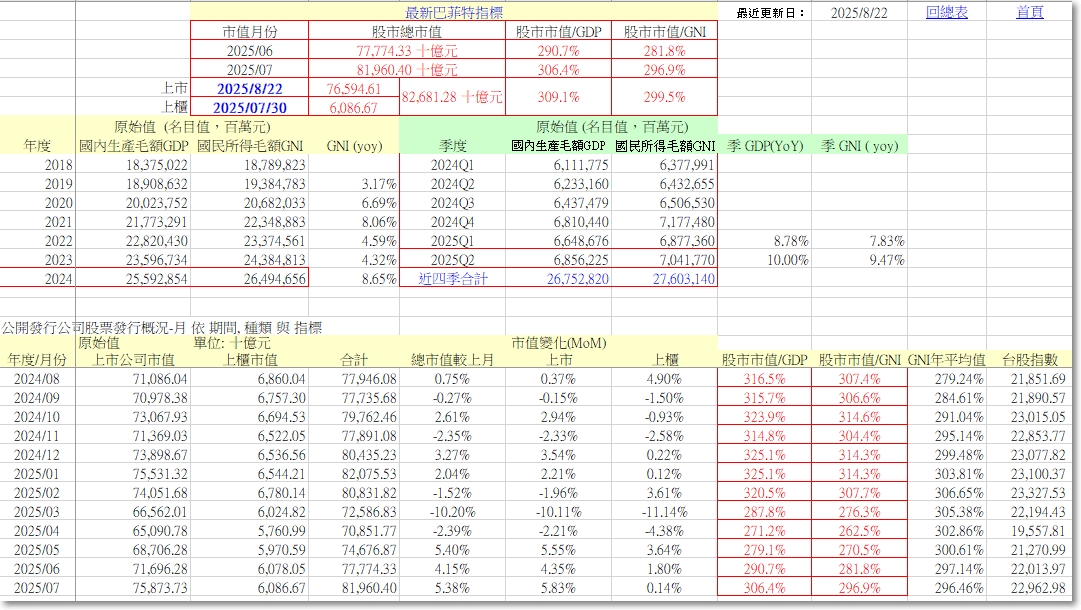Select the 299.5% market cap/GNI cell
Image resolution: width=1081 pixels, height=610 pixels.
[x=665, y=97]
